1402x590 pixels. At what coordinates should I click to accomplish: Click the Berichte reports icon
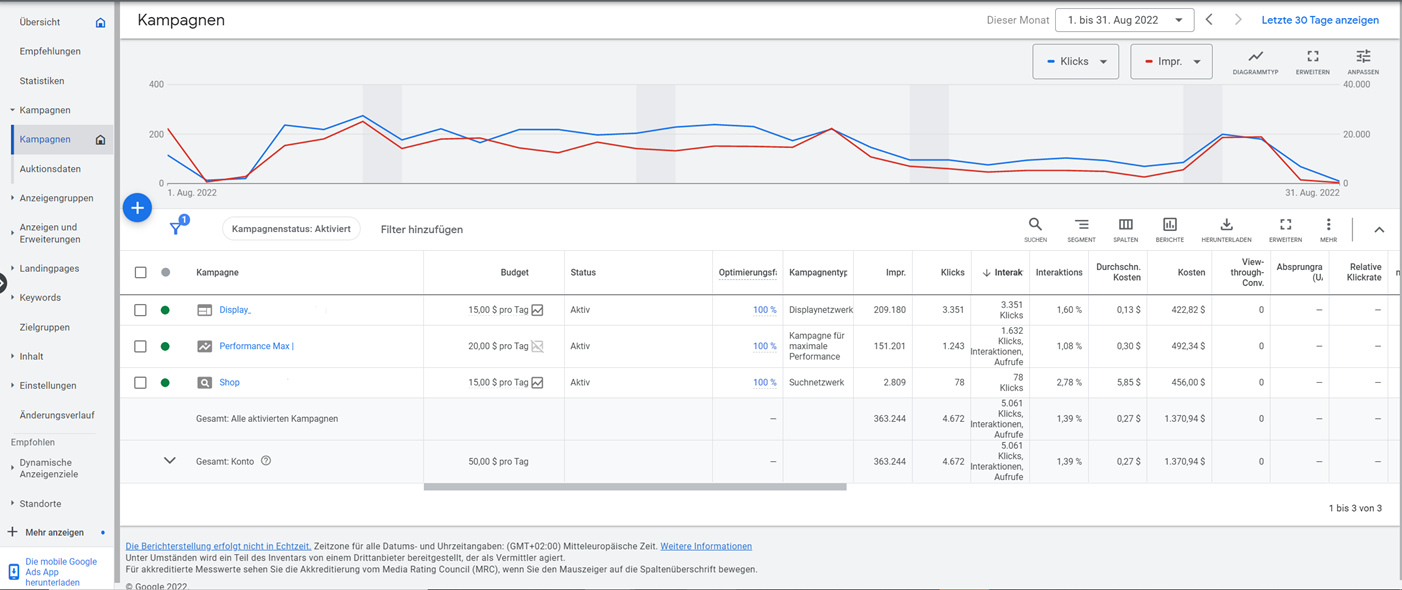click(1169, 228)
